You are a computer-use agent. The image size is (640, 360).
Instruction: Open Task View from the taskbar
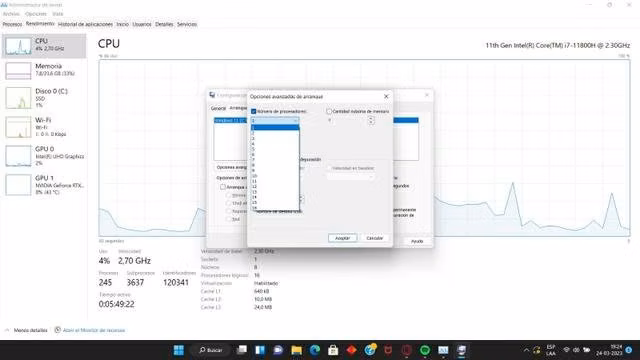coord(242,350)
